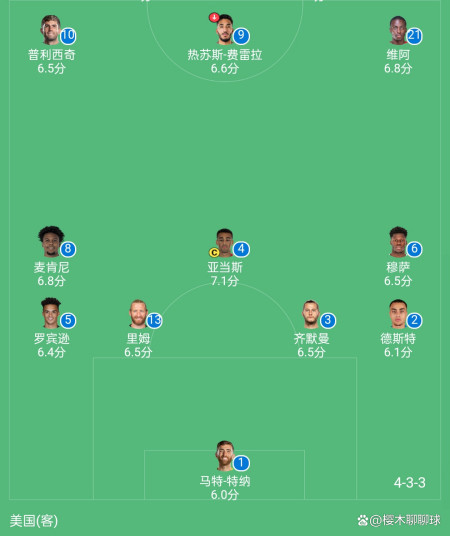Screen dimensions: 450x536
Task: Click the 亚当斯 player name
Action: 225,267
